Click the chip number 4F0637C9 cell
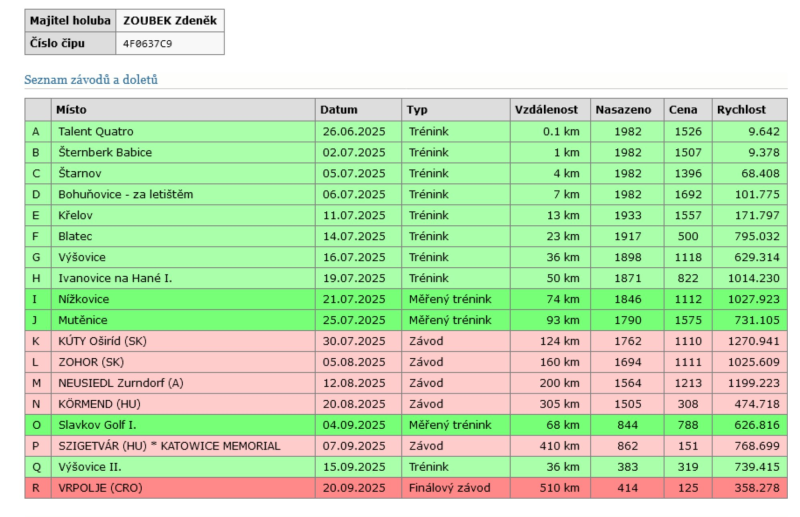 (x=146, y=44)
